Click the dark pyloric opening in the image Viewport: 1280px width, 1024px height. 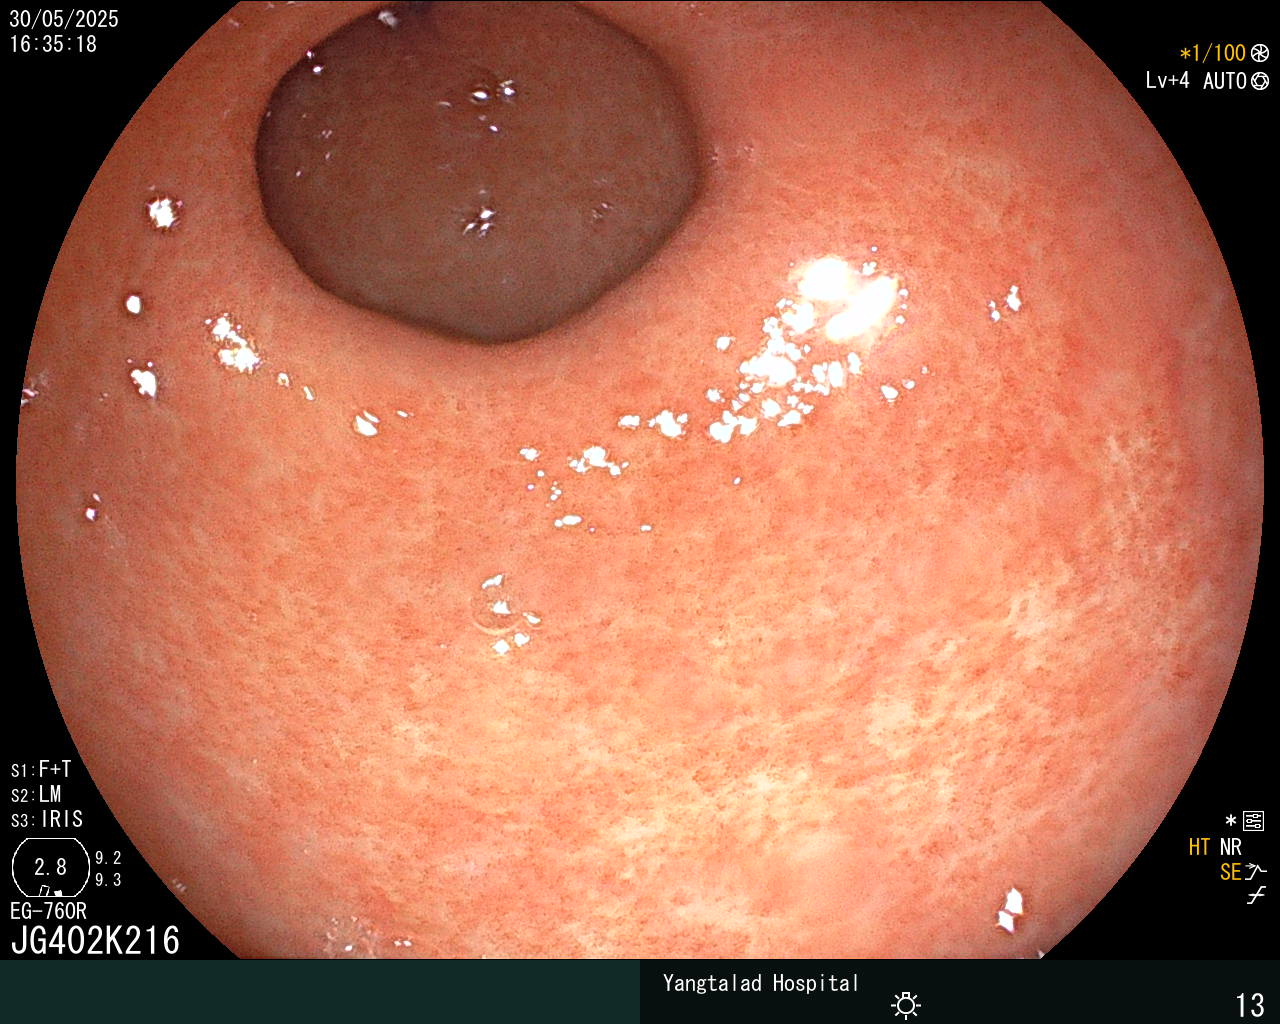pyautogui.click(x=478, y=170)
